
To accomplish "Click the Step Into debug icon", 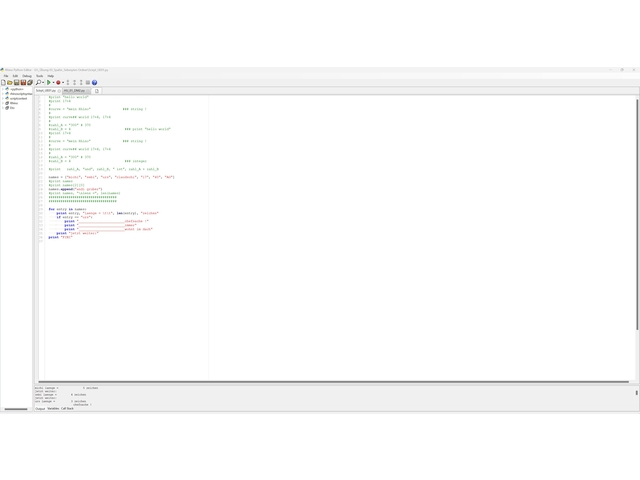I will point(68,82).
